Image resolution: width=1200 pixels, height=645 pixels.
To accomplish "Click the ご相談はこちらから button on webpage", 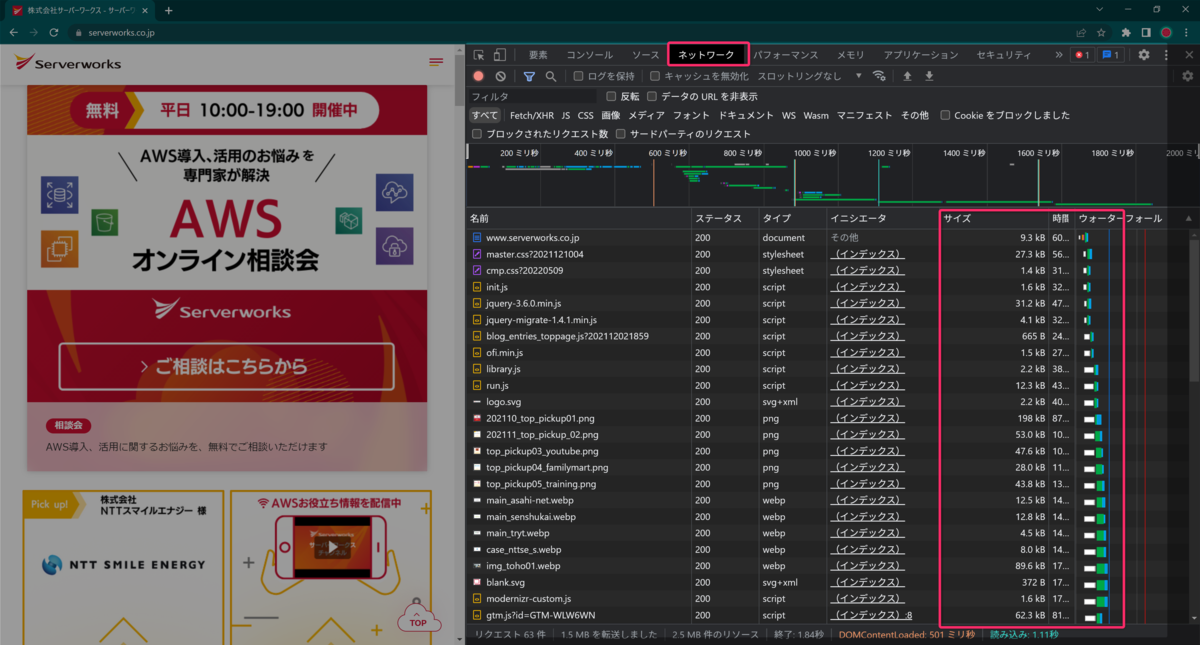I will [x=226, y=367].
